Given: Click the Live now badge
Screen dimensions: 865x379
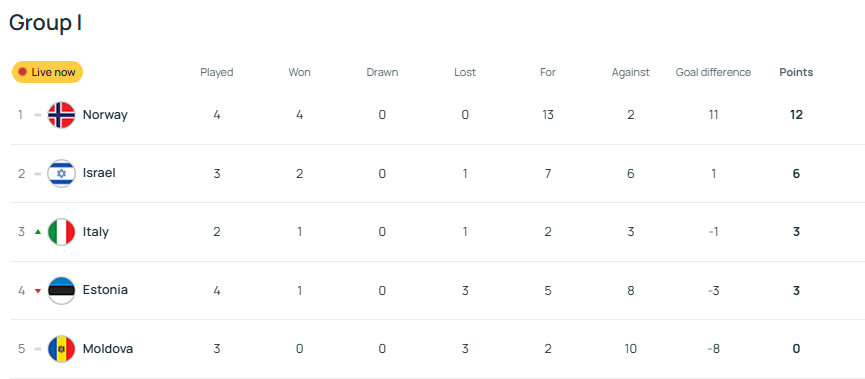Looking at the screenshot, I should pyautogui.click(x=47, y=72).
